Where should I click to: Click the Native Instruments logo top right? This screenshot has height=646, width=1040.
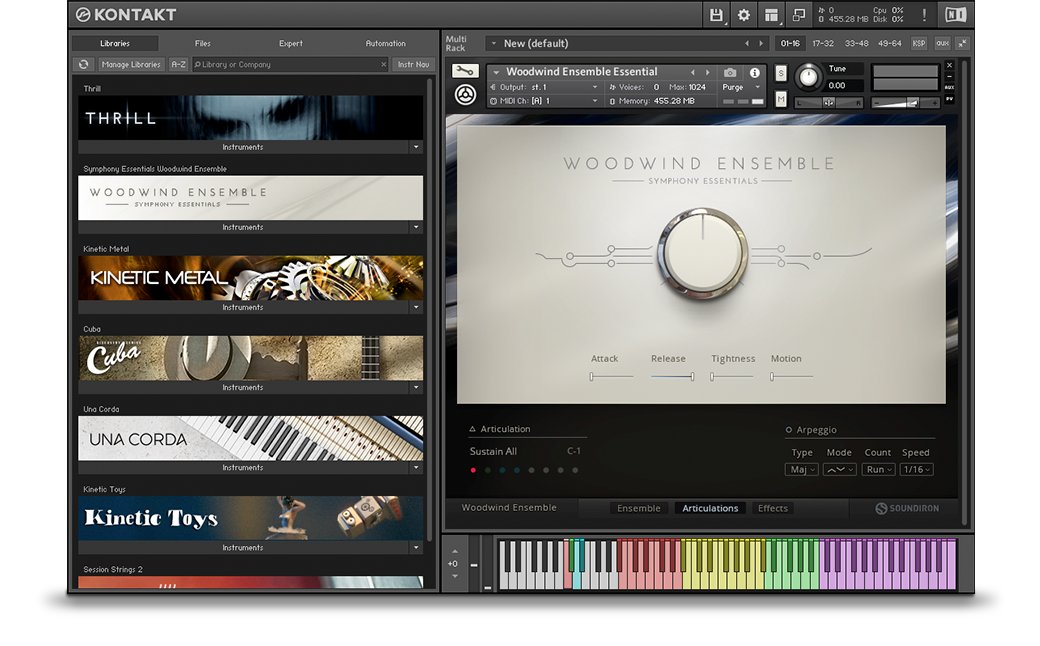tap(956, 15)
